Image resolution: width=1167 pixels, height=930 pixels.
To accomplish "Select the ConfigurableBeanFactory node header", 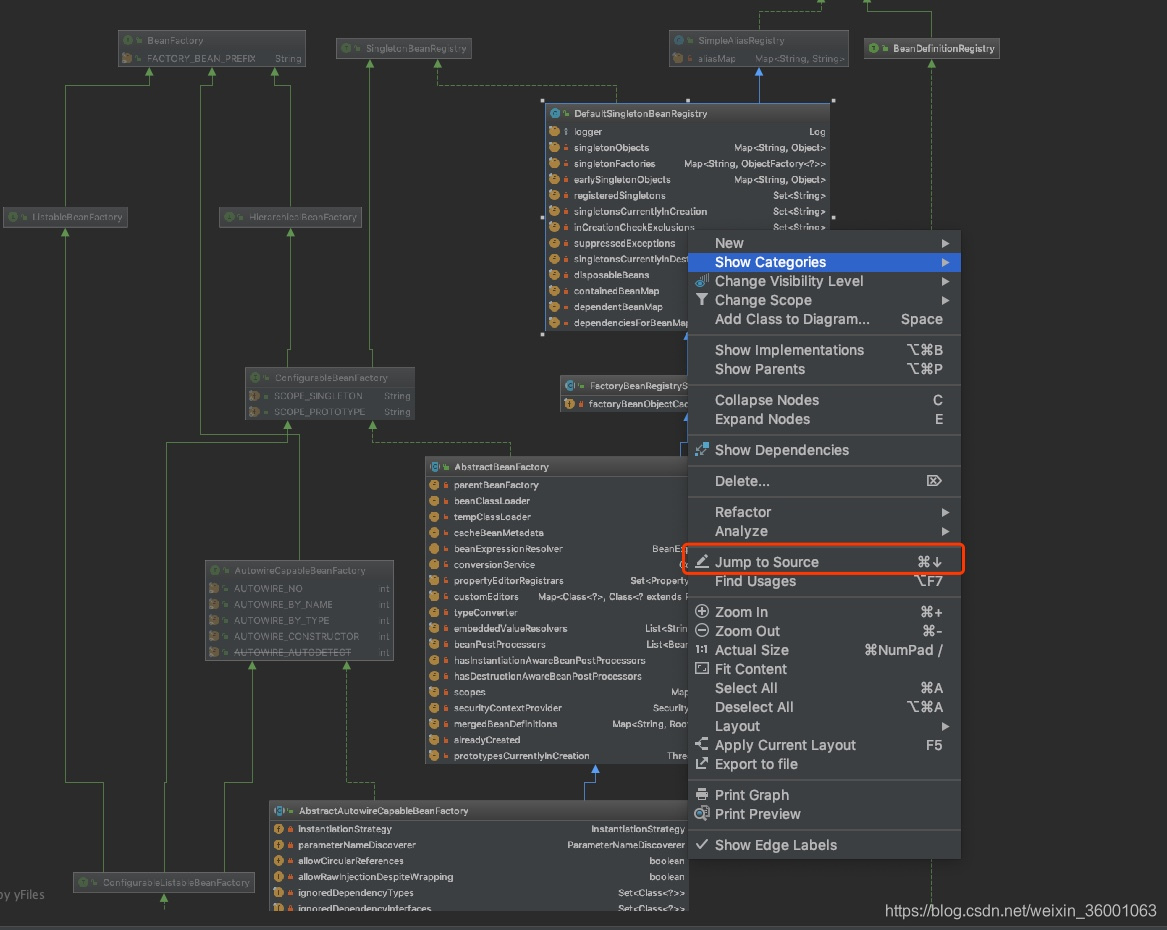I will pos(330,378).
